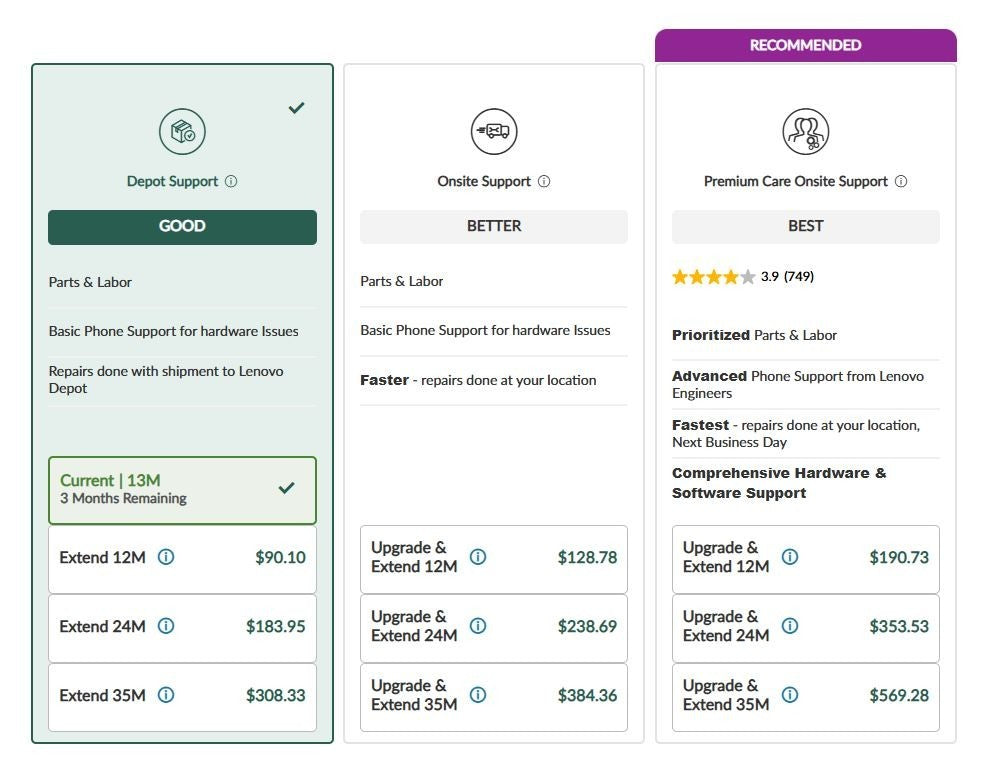1000x764 pixels.
Task: Open info icon beside Premium Care Onsite Support
Action: coord(901,181)
